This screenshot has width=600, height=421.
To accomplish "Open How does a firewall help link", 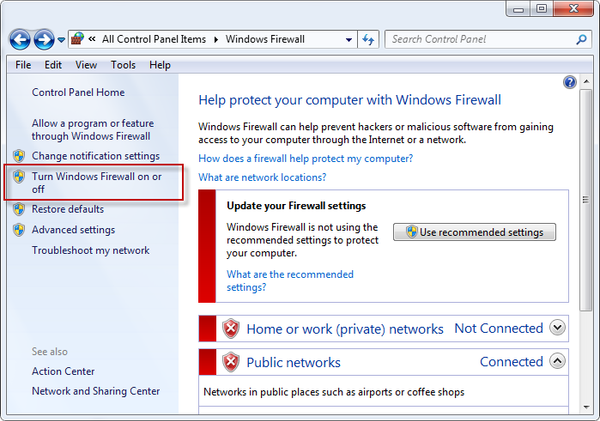I will click(x=305, y=158).
